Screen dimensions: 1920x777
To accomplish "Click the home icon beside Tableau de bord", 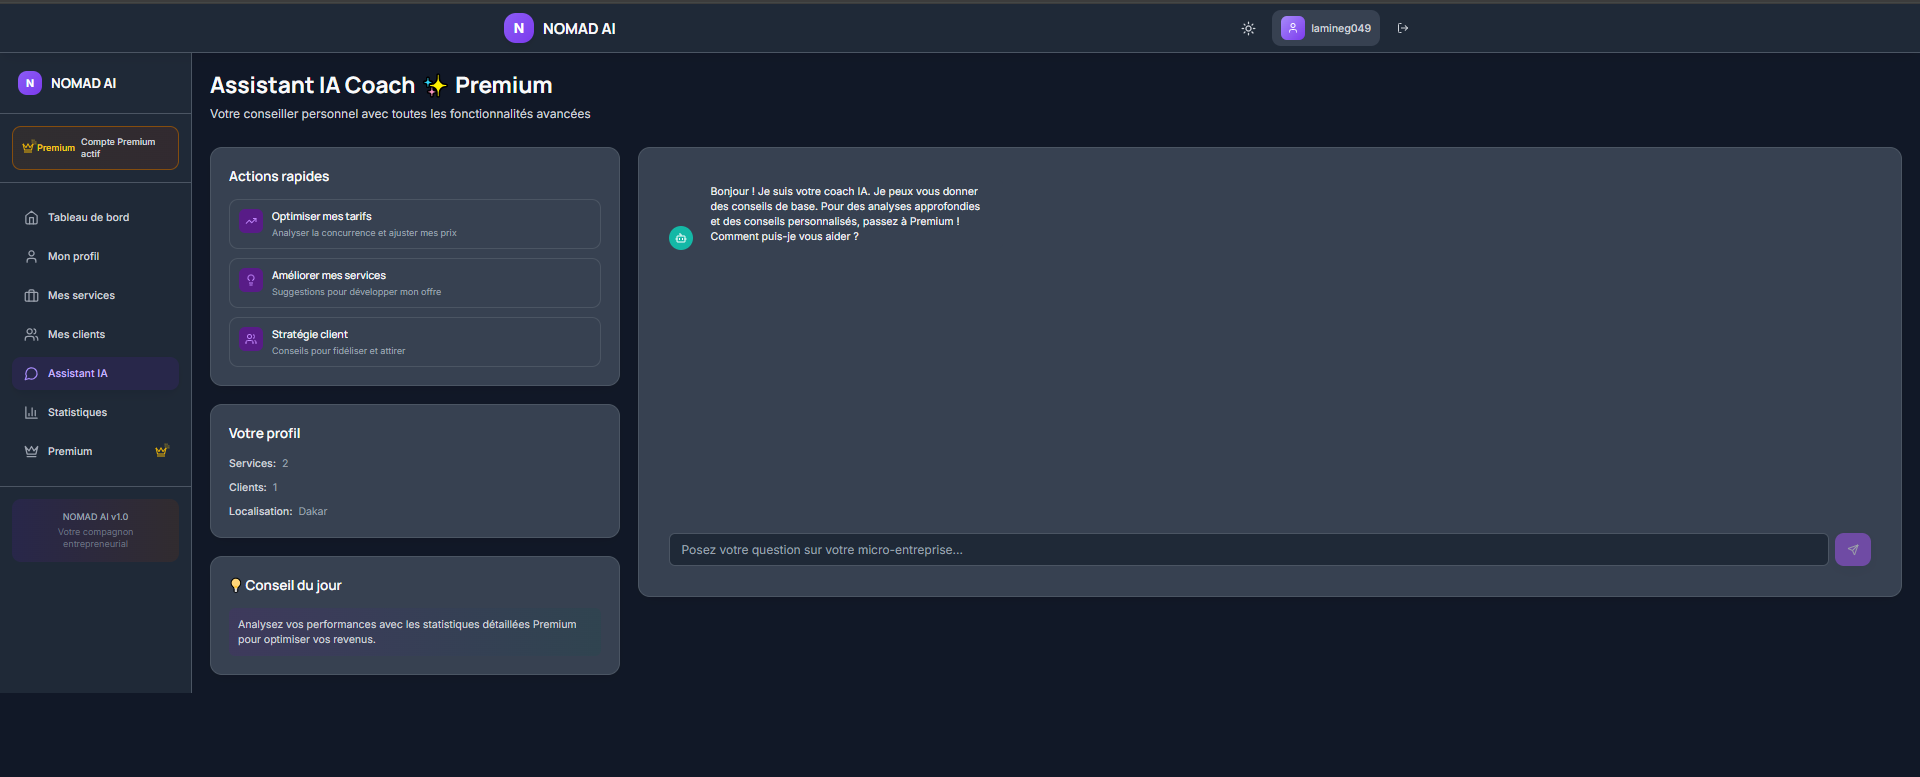I will pos(31,217).
